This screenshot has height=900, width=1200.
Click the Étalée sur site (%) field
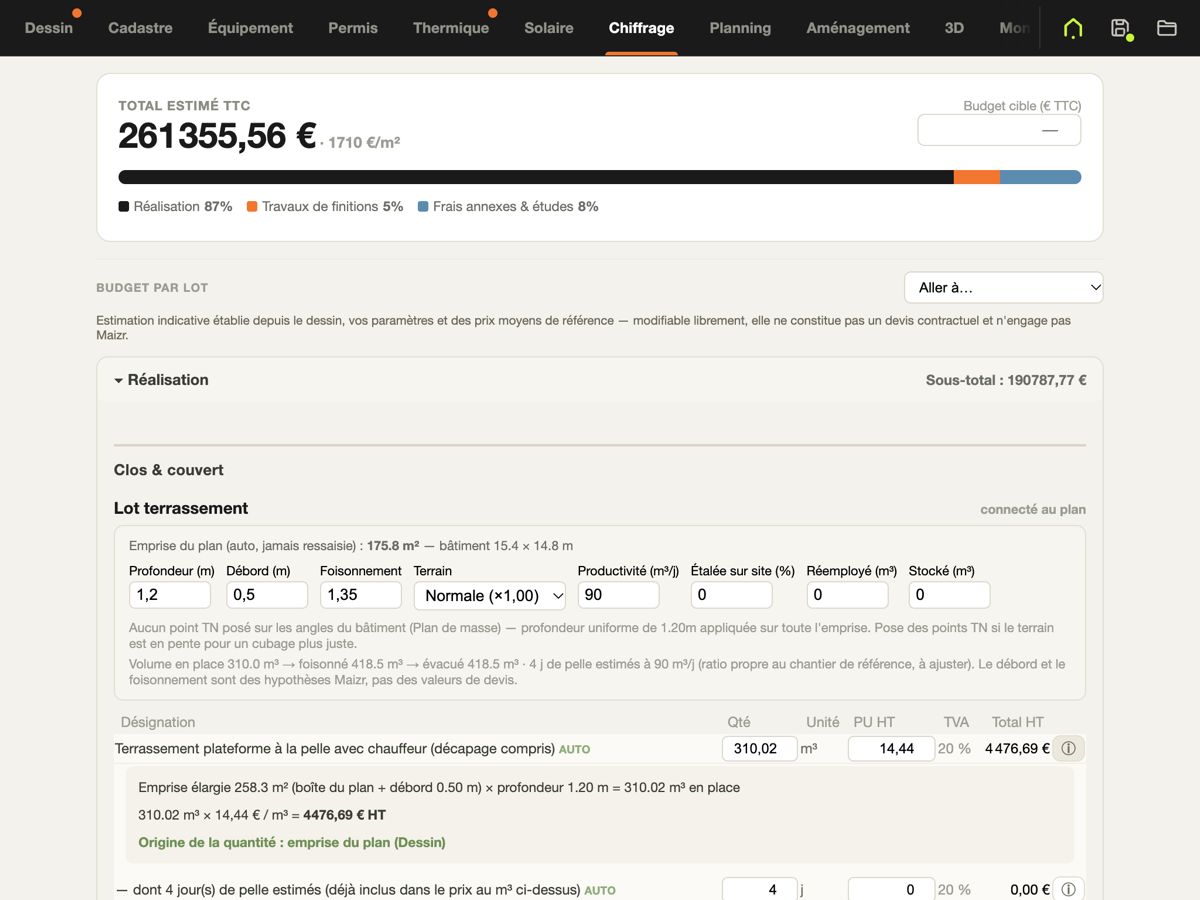click(732, 595)
